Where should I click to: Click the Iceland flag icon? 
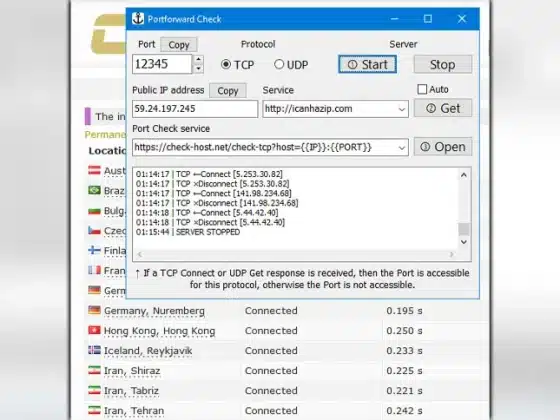click(94, 350)
